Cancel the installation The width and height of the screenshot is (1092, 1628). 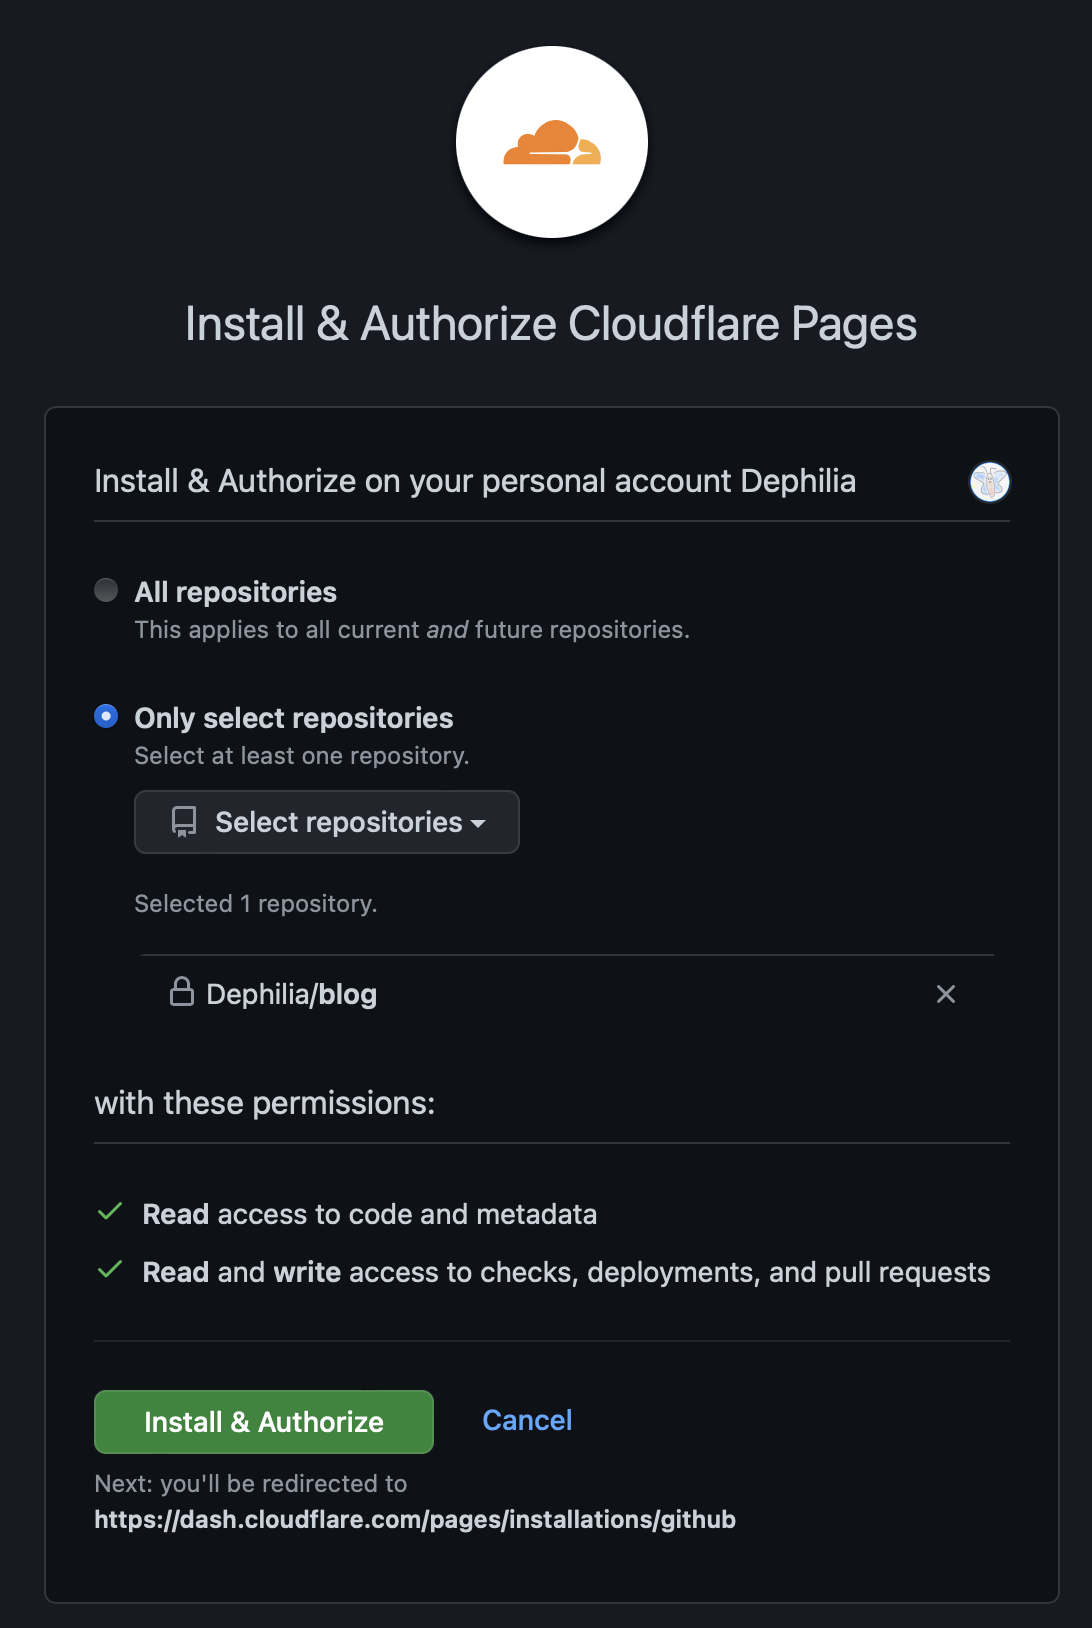tap(527, 1420)
